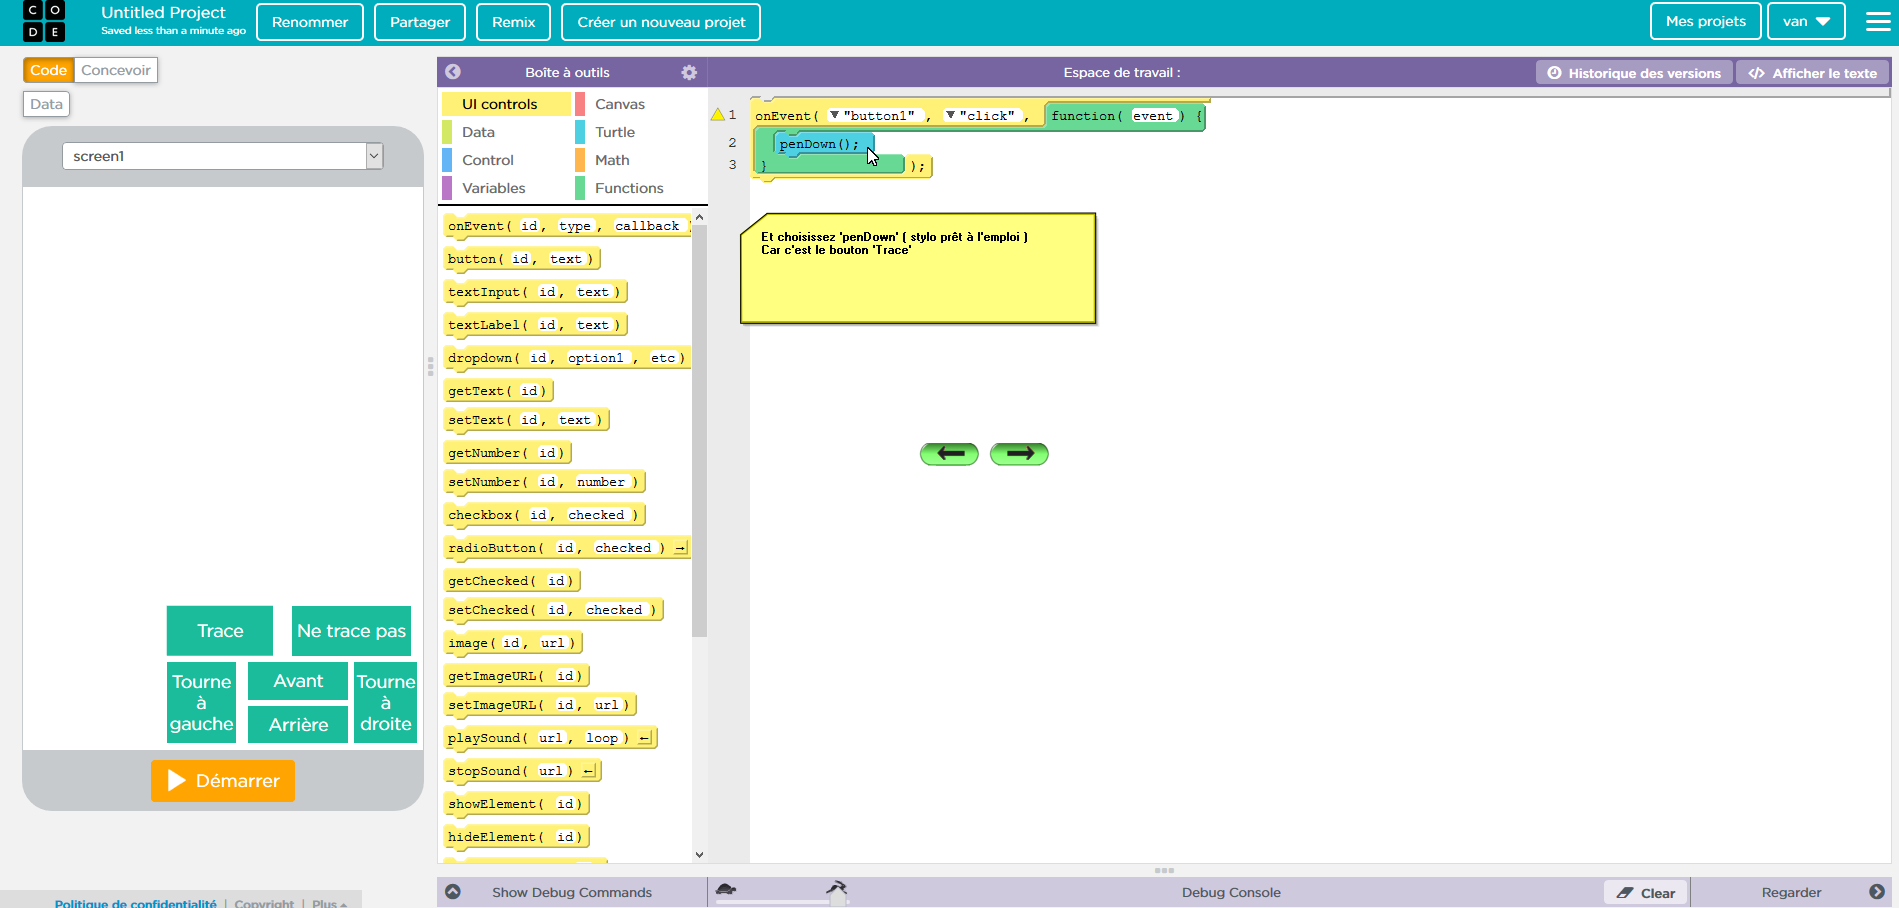Pick the playSound block
This screenshot has height=908, width=1899.
pos(550,738)
